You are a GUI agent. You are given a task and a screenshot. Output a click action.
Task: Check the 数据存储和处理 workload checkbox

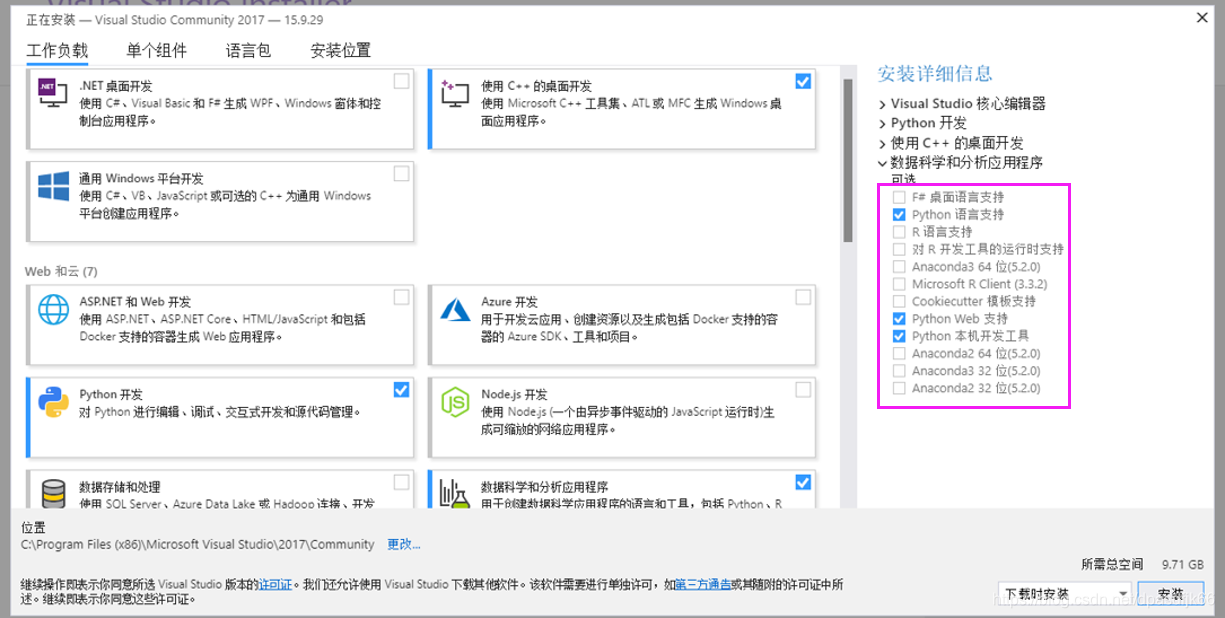point(401,482)
